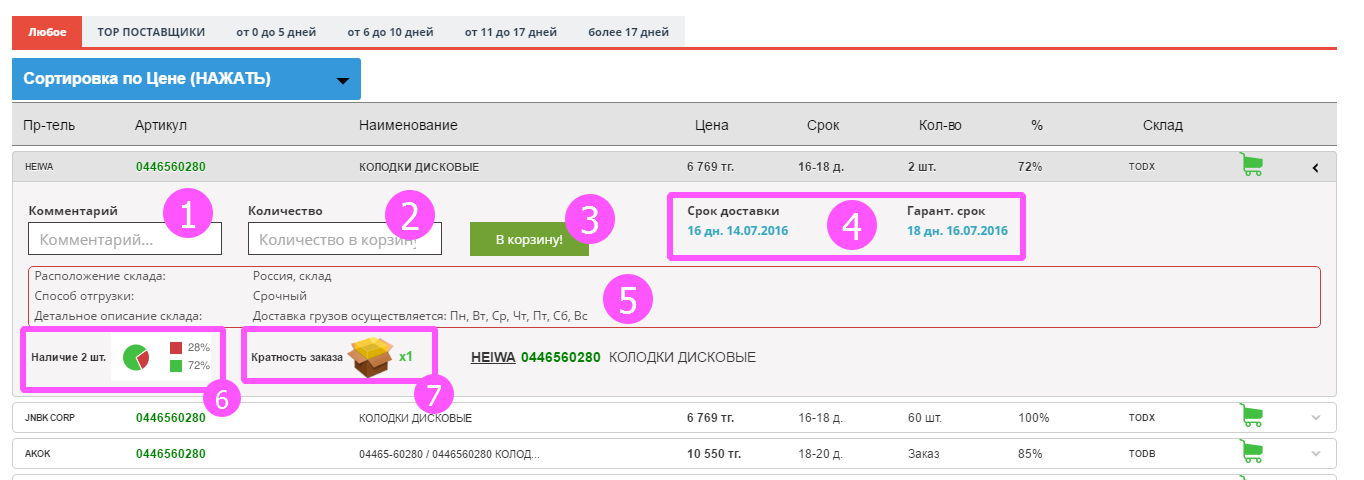Click the Кол-во column header
The width and height of the screenshot is (1364, 480).
pos(940,125)
